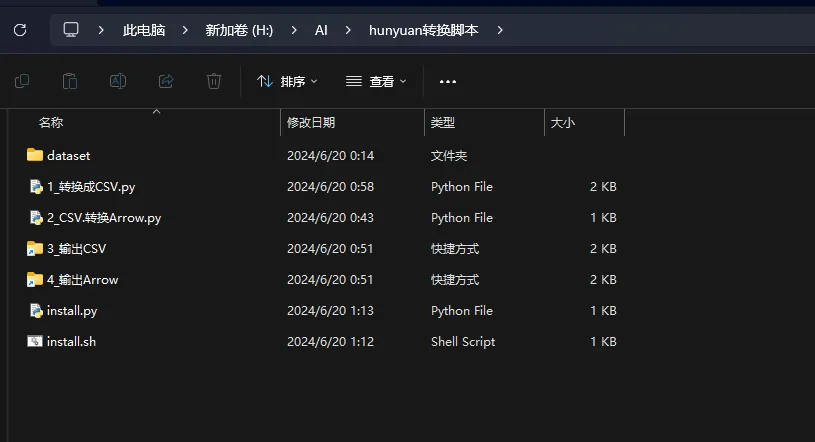
Task: Click the Share toolbar icon
Action: pos(166,81)
